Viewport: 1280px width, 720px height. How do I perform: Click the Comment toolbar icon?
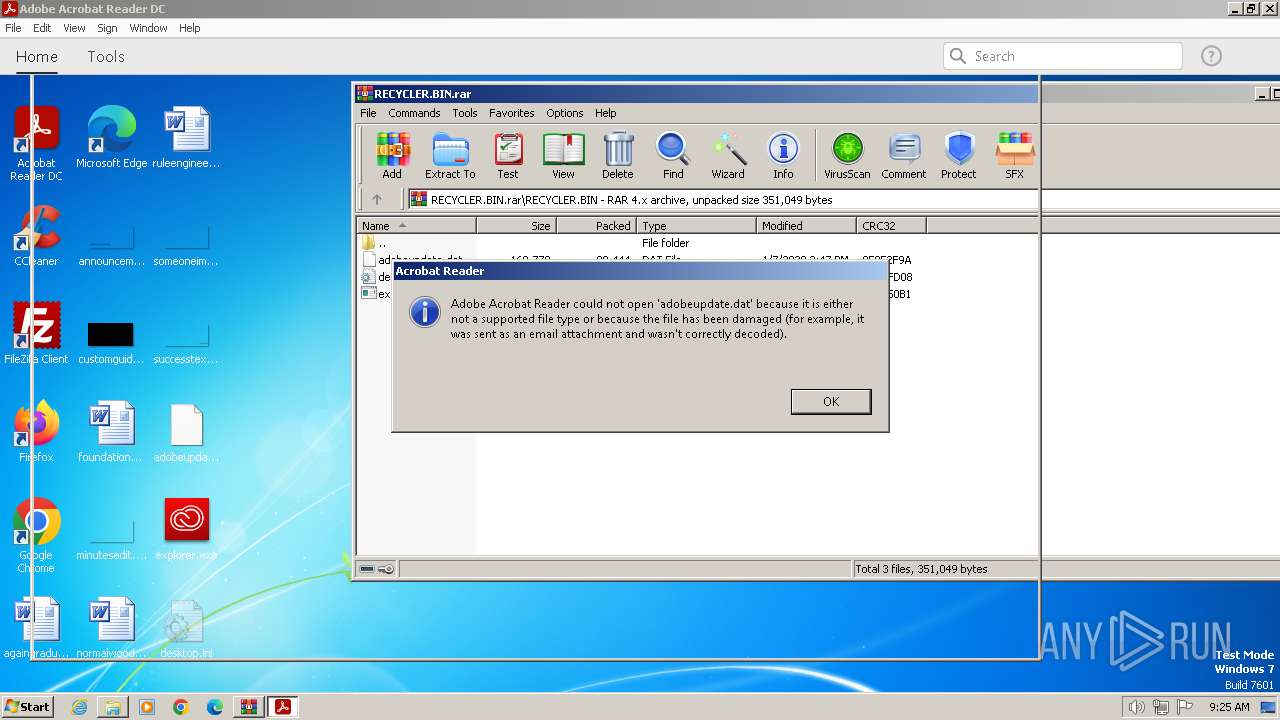pos(904,156)
